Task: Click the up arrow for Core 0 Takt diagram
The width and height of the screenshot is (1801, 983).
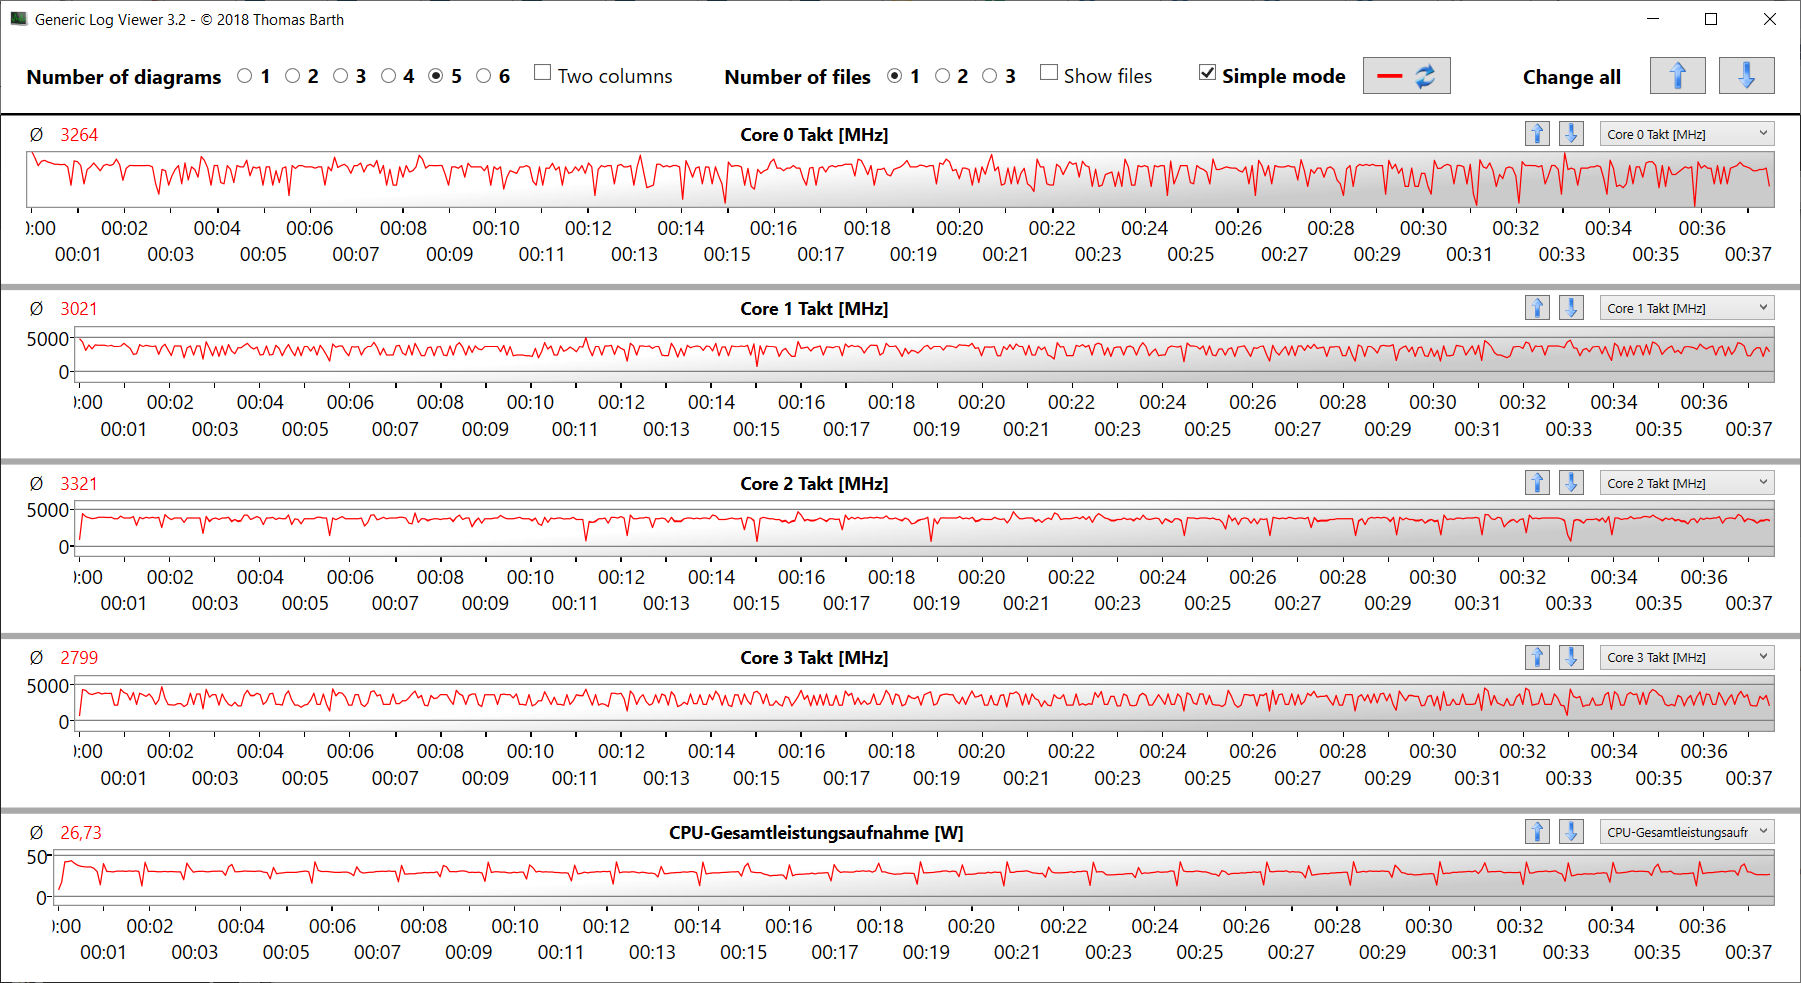Action: coord(1537,134)
